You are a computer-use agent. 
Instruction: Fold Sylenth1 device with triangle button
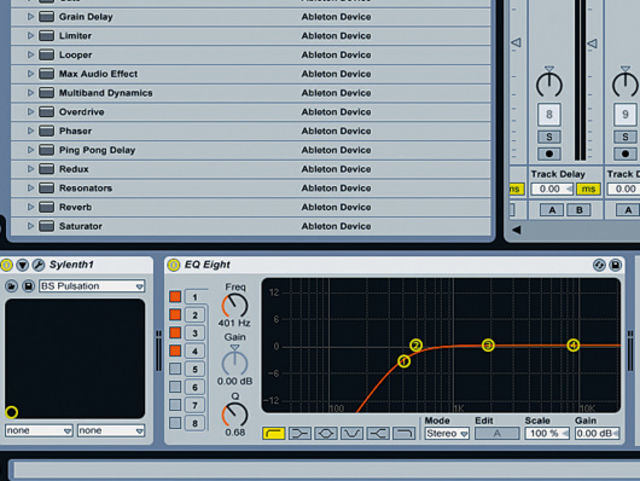coord(22,265)
